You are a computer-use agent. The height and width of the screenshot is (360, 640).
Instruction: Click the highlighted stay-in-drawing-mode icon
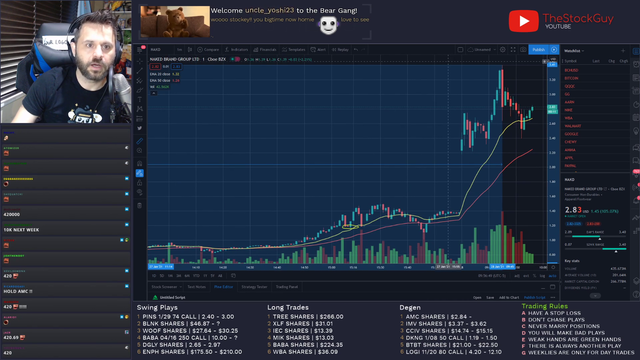(x=140, y=173)
